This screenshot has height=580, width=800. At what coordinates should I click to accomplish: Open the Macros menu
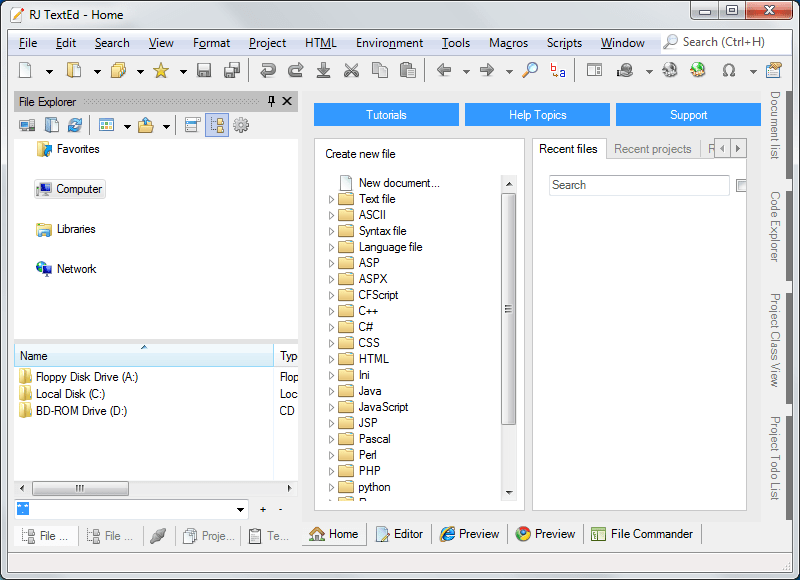coord(508,43)
